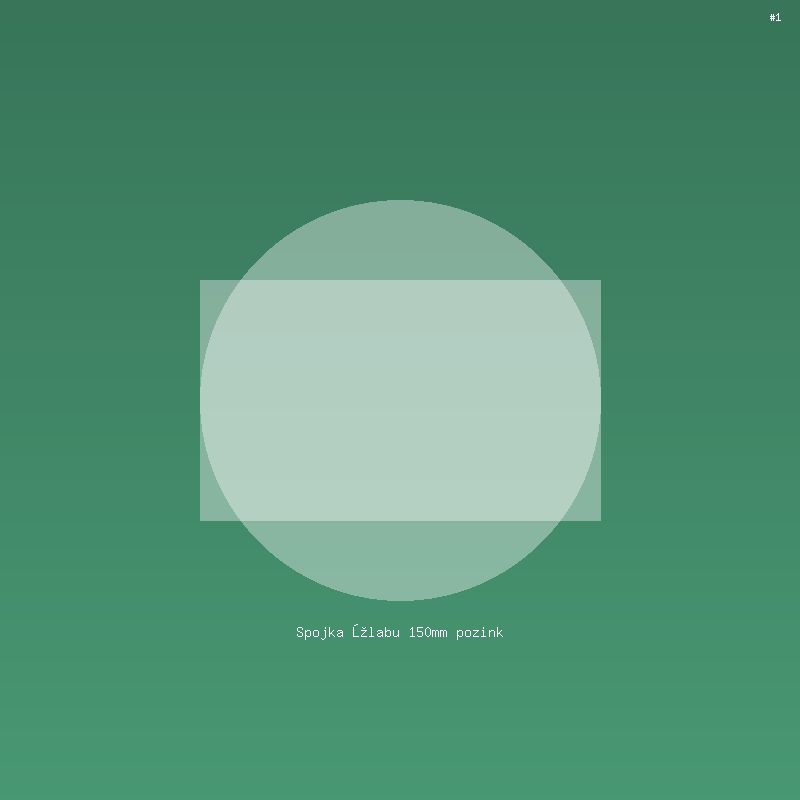Image resolution: width=800 pixels, height=800 pixels.
Task: Select the word "Spojka" in the caption
Action: coord(320,632)
